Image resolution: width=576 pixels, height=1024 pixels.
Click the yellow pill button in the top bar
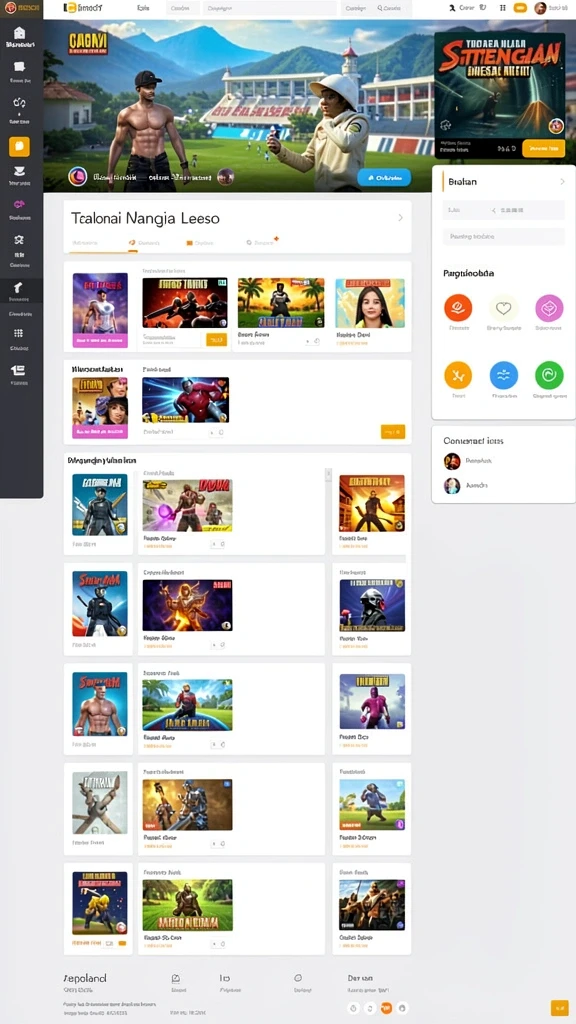[x=520, y=8]
